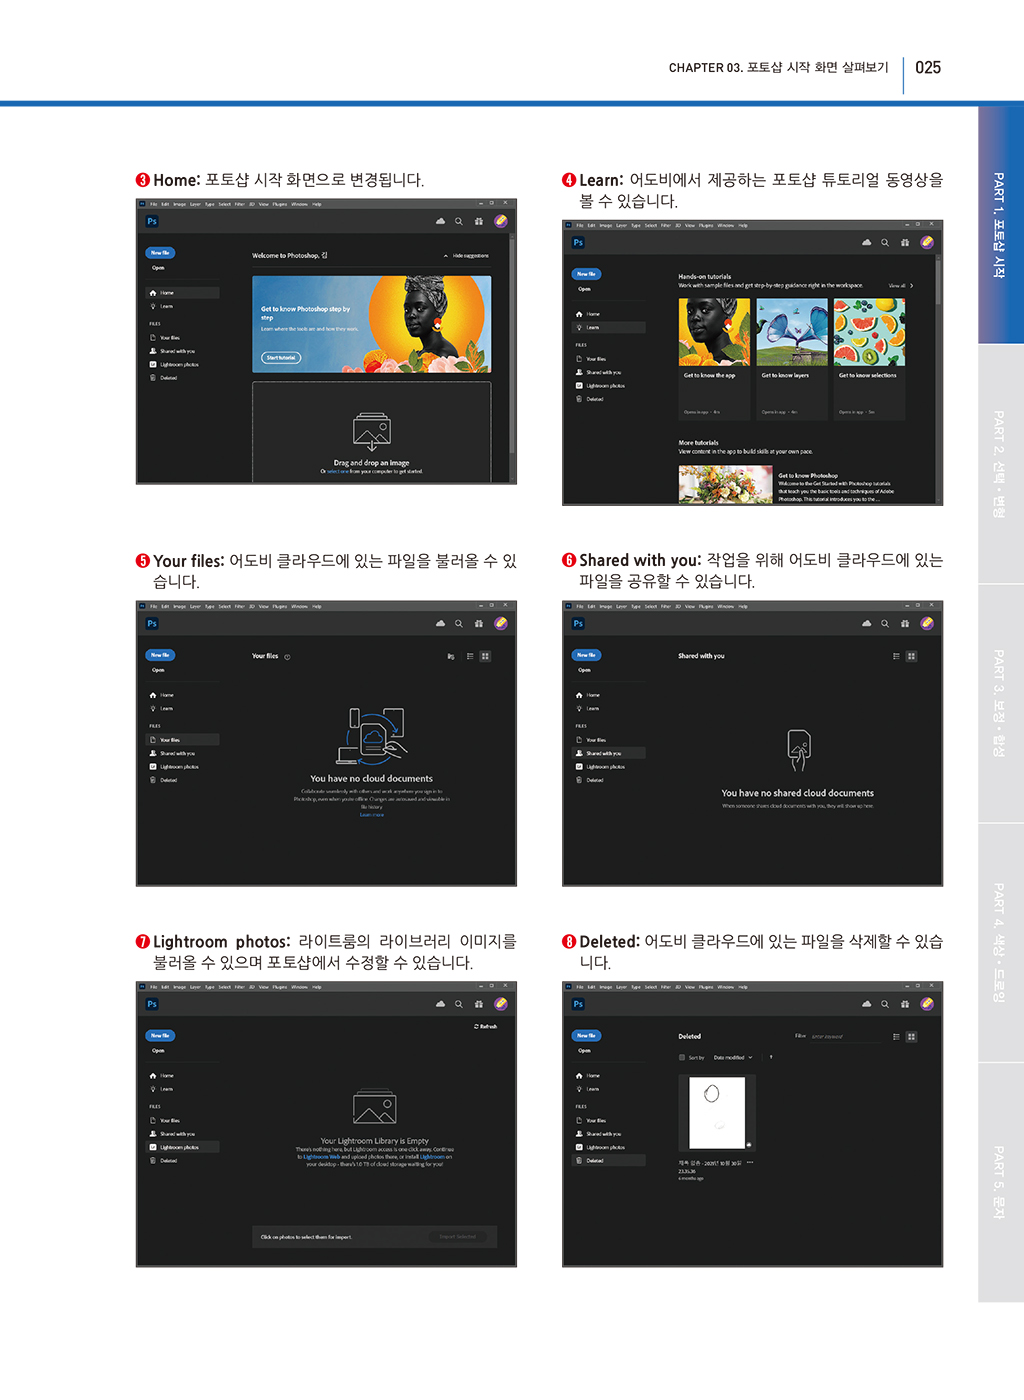Click the cloud icon in the Deleted screenshot
Screen dimensions: 1024x1400
click(866, 1004)
